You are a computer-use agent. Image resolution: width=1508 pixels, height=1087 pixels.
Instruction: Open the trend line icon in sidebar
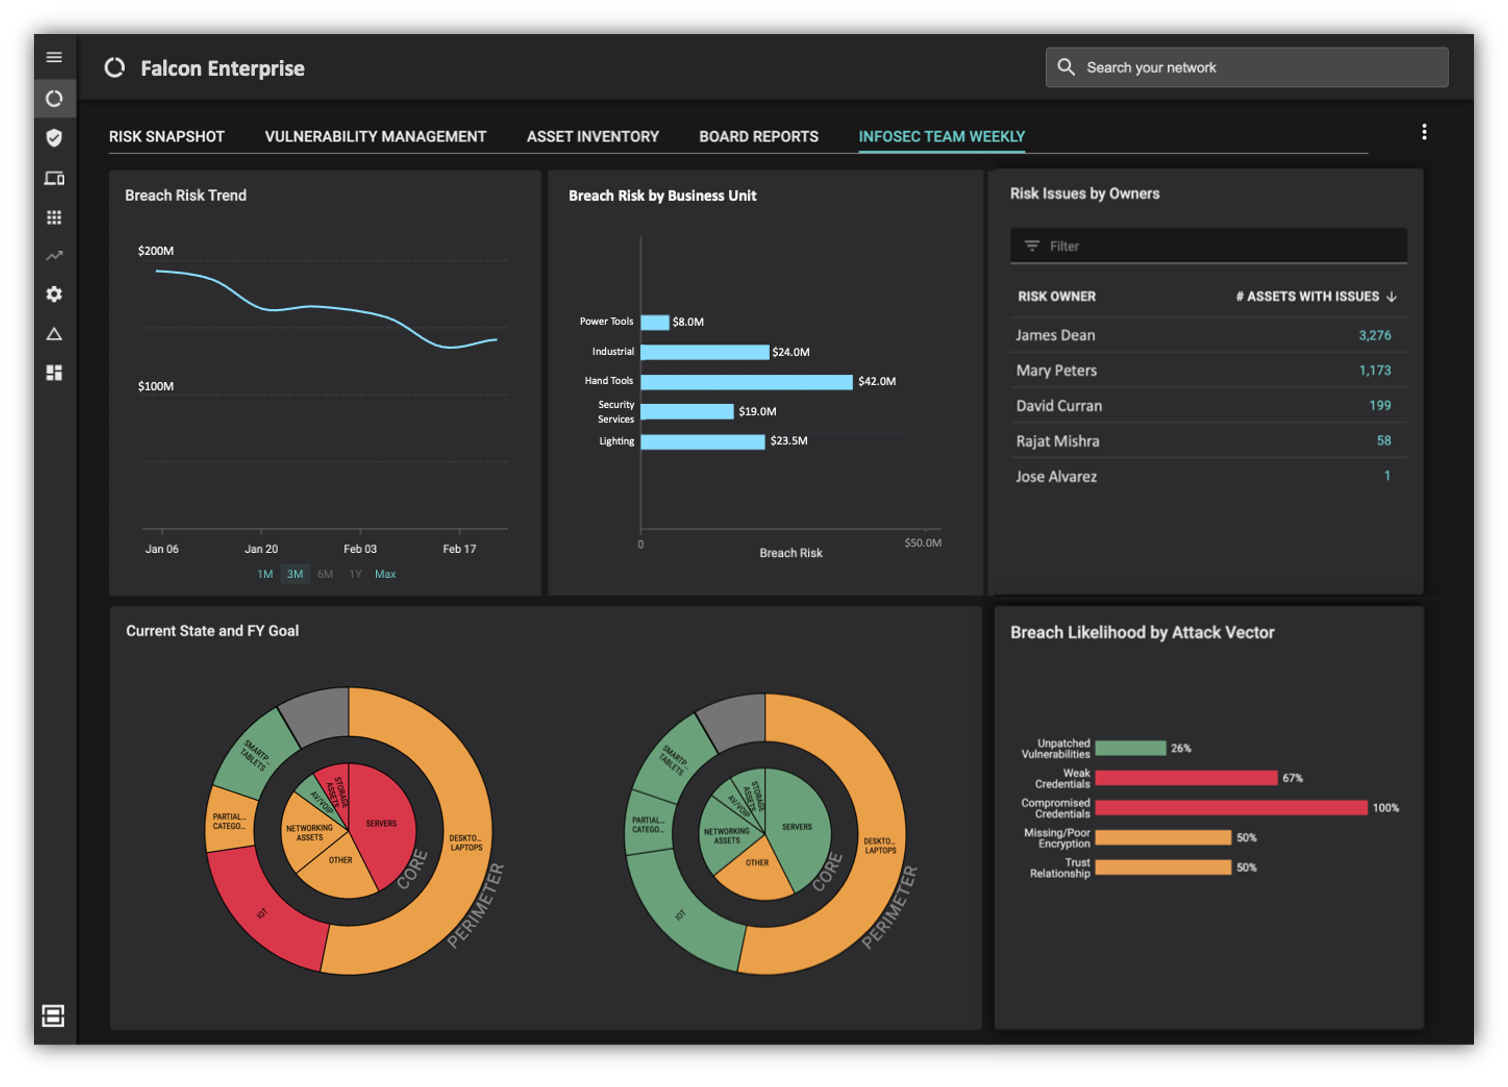point(54,256)
